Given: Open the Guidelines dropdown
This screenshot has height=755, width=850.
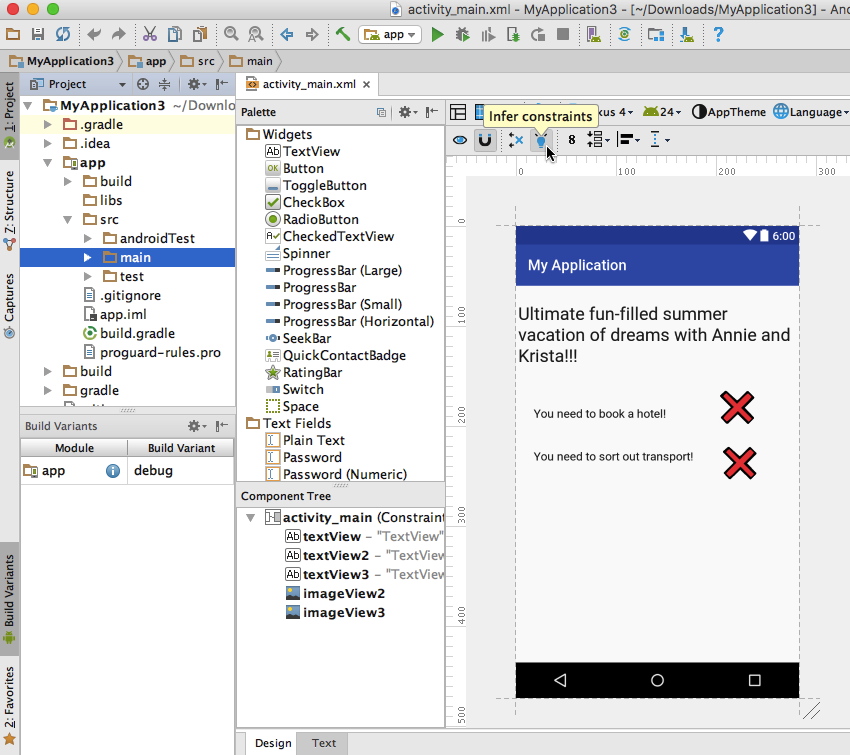Looking at the screenshot, I should tap(659, 140).
